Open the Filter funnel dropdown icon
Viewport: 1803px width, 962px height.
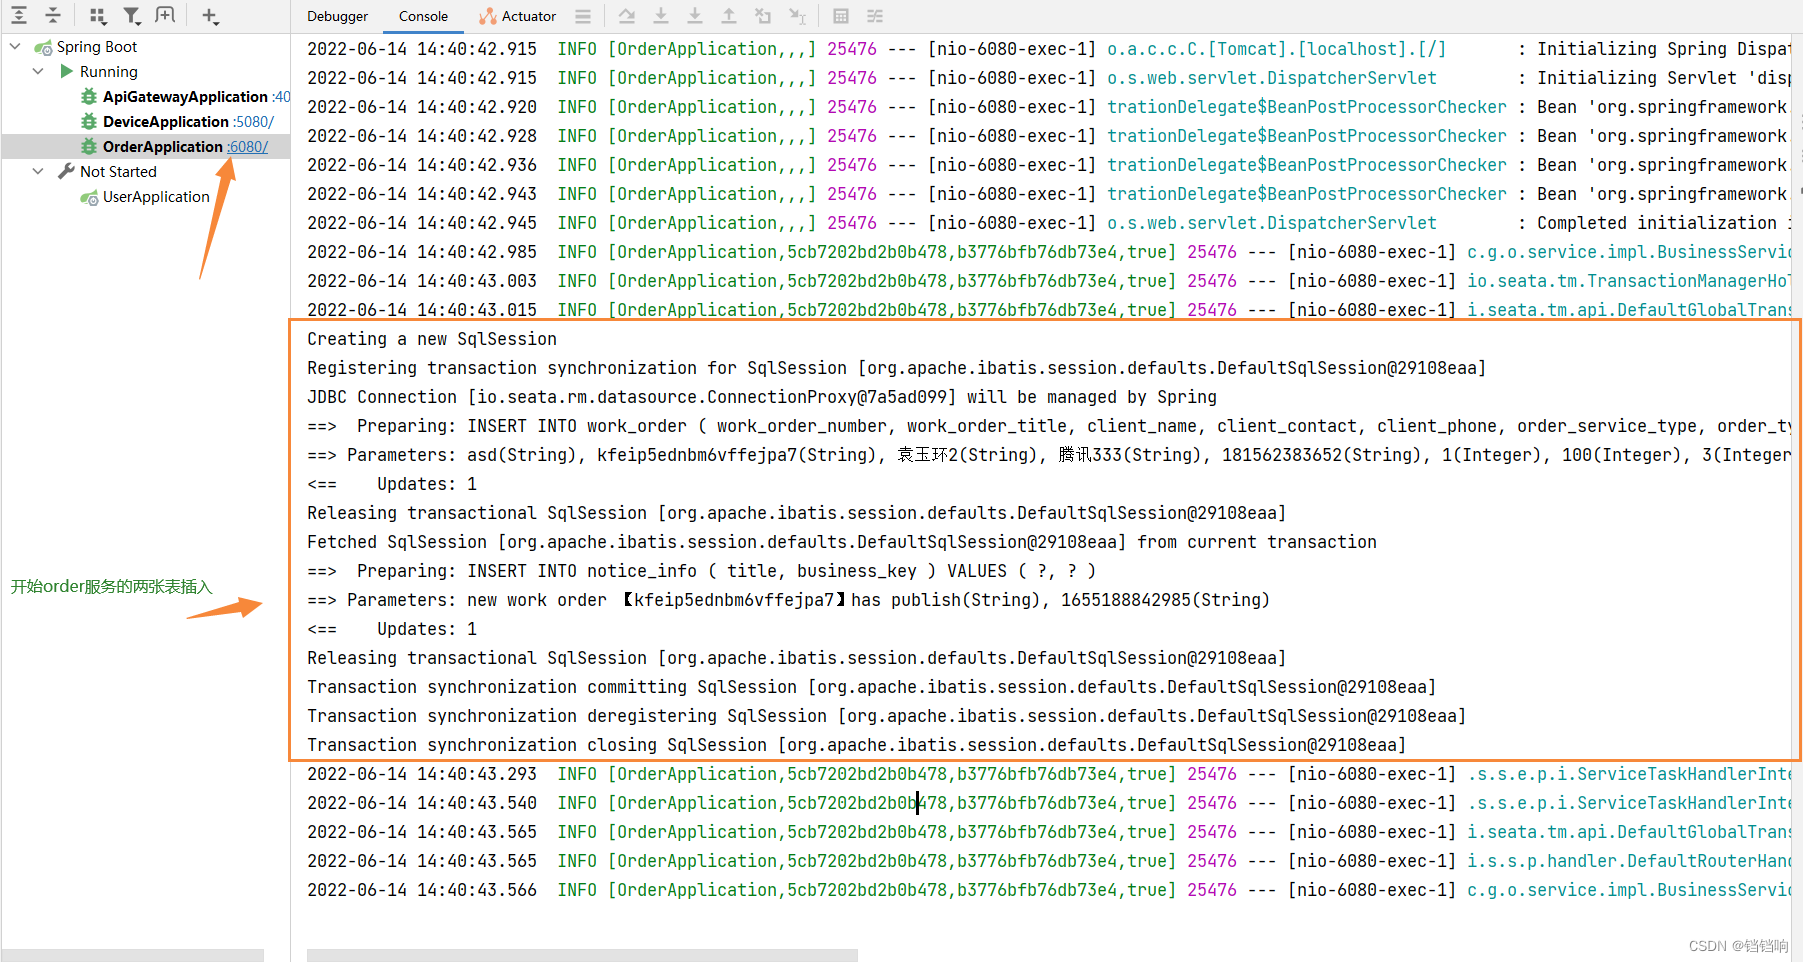tap(132, 16)
